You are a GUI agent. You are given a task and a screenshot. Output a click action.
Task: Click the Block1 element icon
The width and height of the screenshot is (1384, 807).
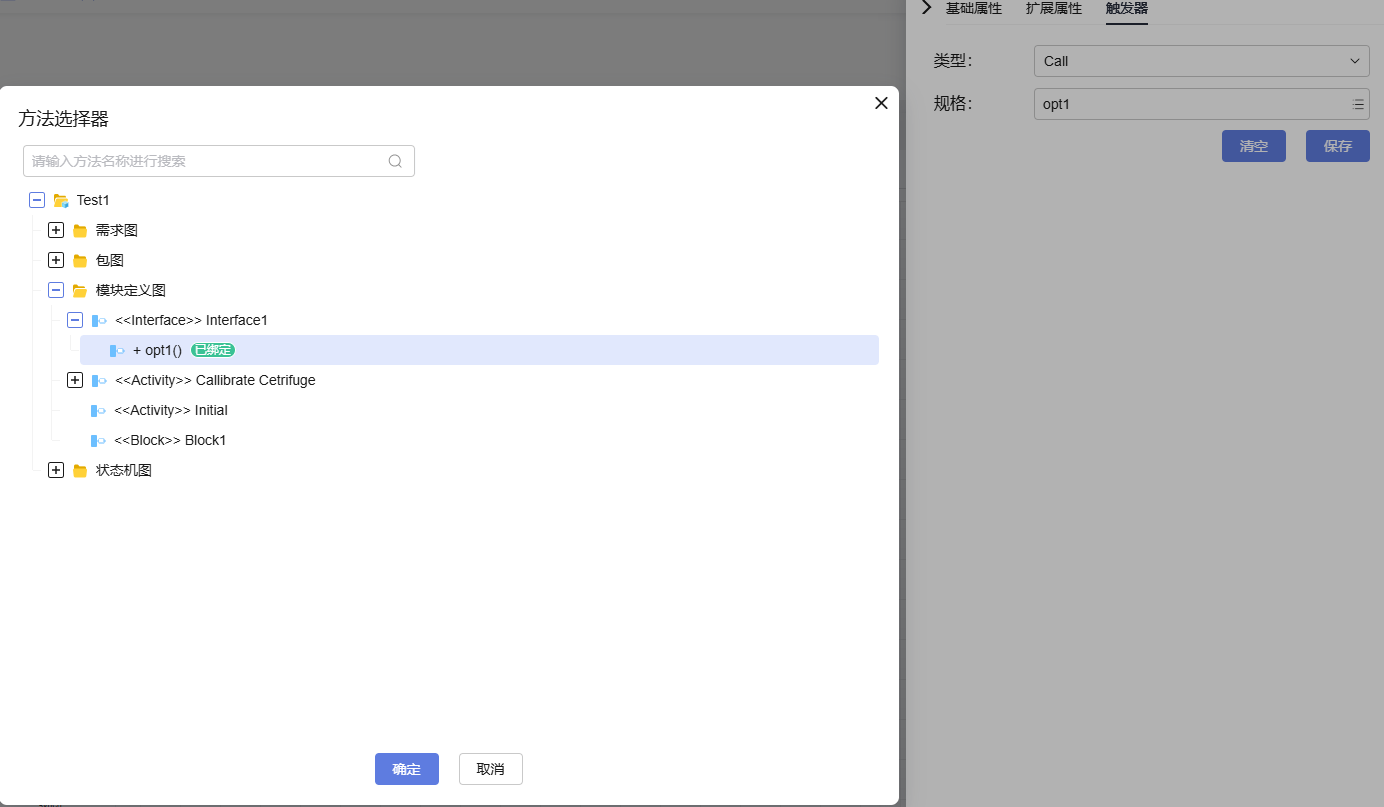point(98,441)
